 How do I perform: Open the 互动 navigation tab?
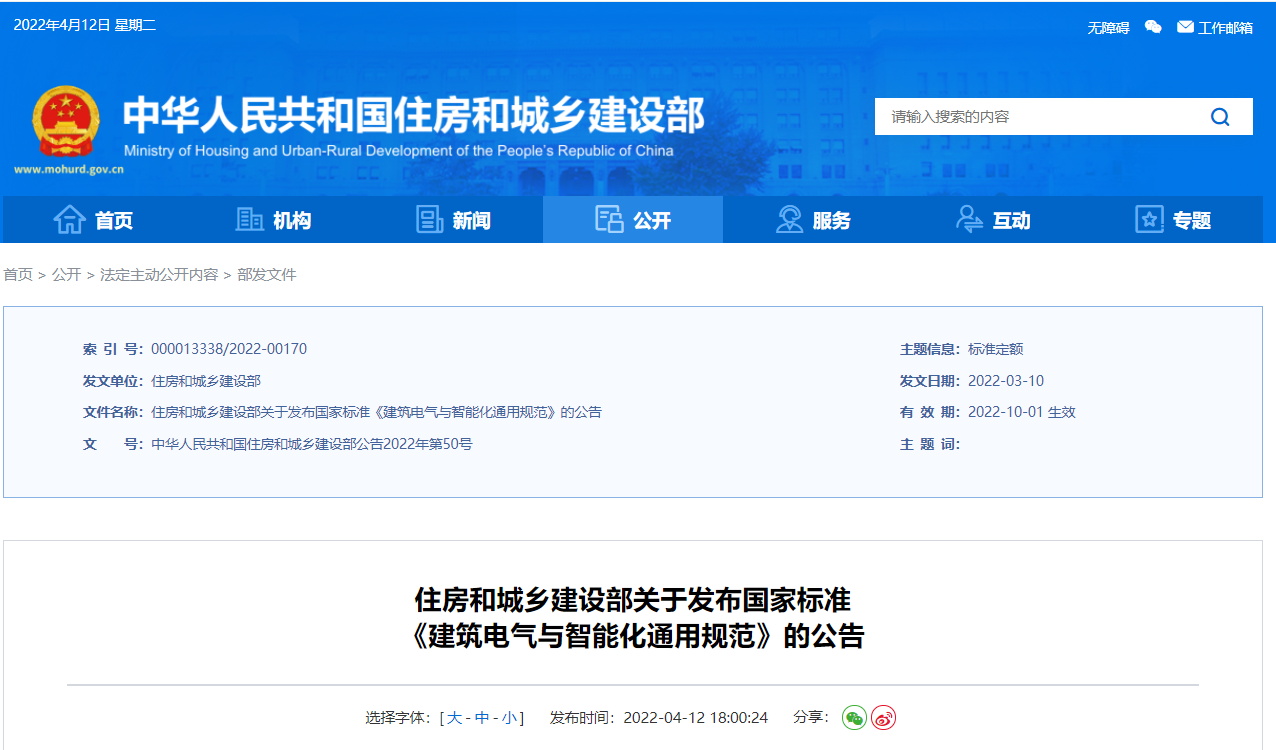tap(992, 220)
